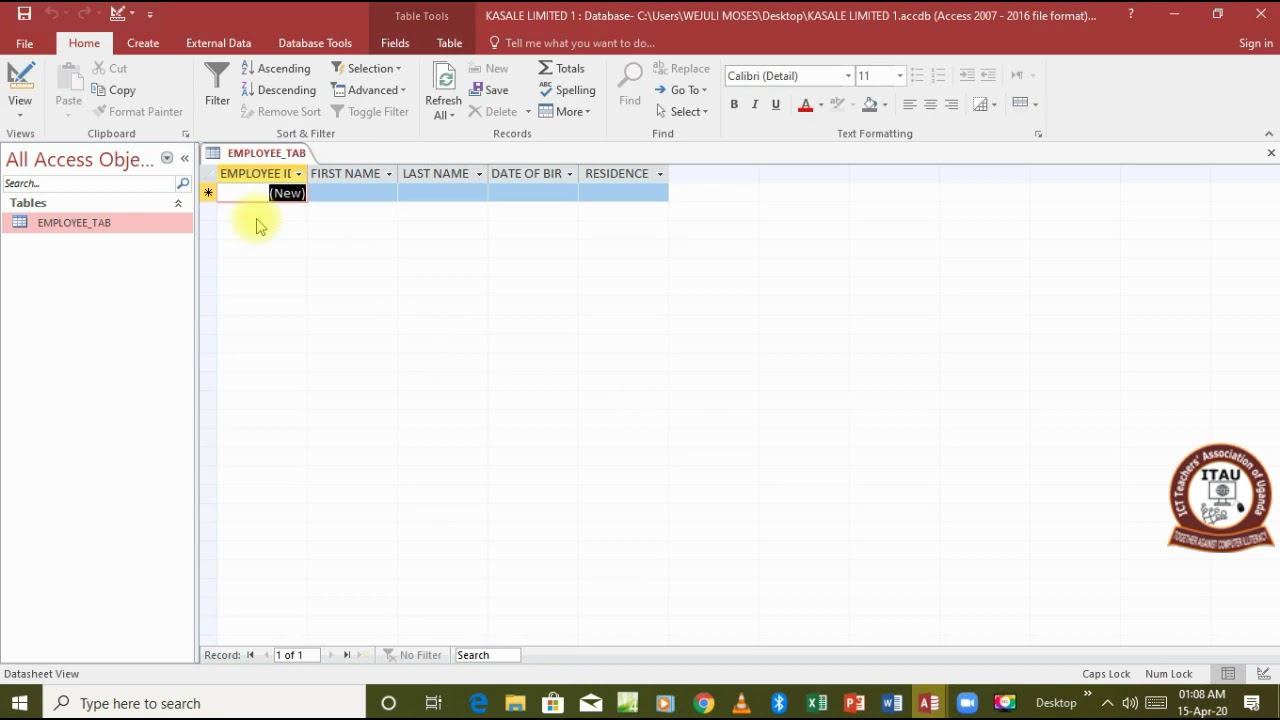
Task: Toggle Underline formatting
Action: (776, 104)
